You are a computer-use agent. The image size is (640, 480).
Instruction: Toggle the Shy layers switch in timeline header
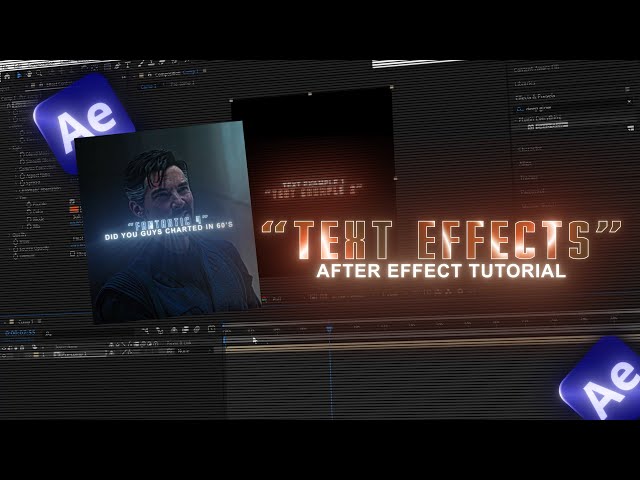click(x=174, y=330)
